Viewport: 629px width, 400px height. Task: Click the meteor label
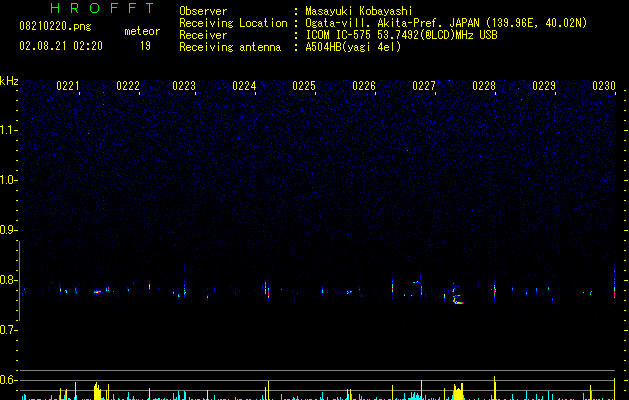pos(142,31)
